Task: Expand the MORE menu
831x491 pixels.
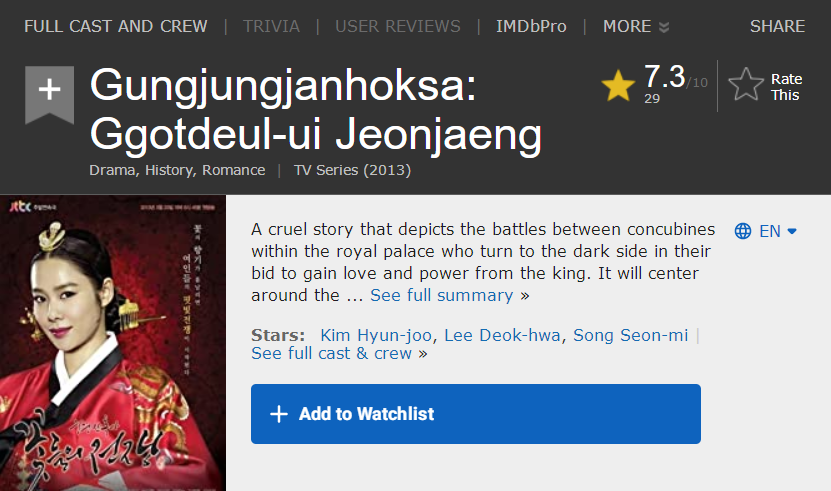Action: [x=636, y=26]
